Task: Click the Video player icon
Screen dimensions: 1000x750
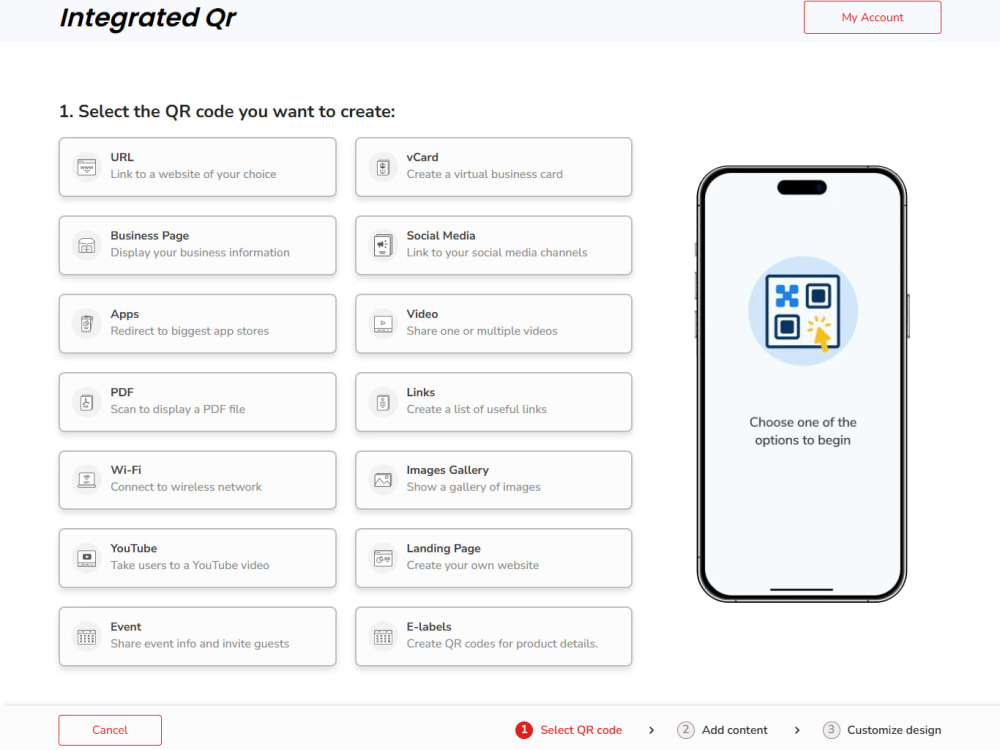Action: pos(383,324)
